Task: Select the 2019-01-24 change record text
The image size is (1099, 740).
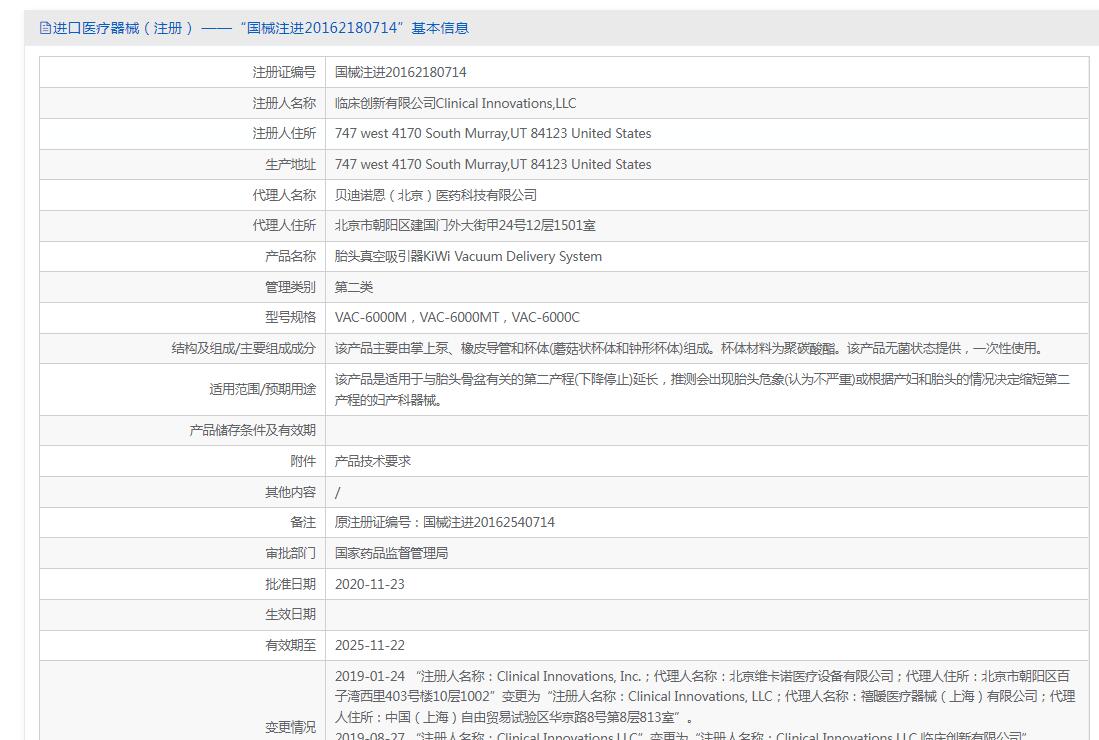Action: tap(704, 697)
